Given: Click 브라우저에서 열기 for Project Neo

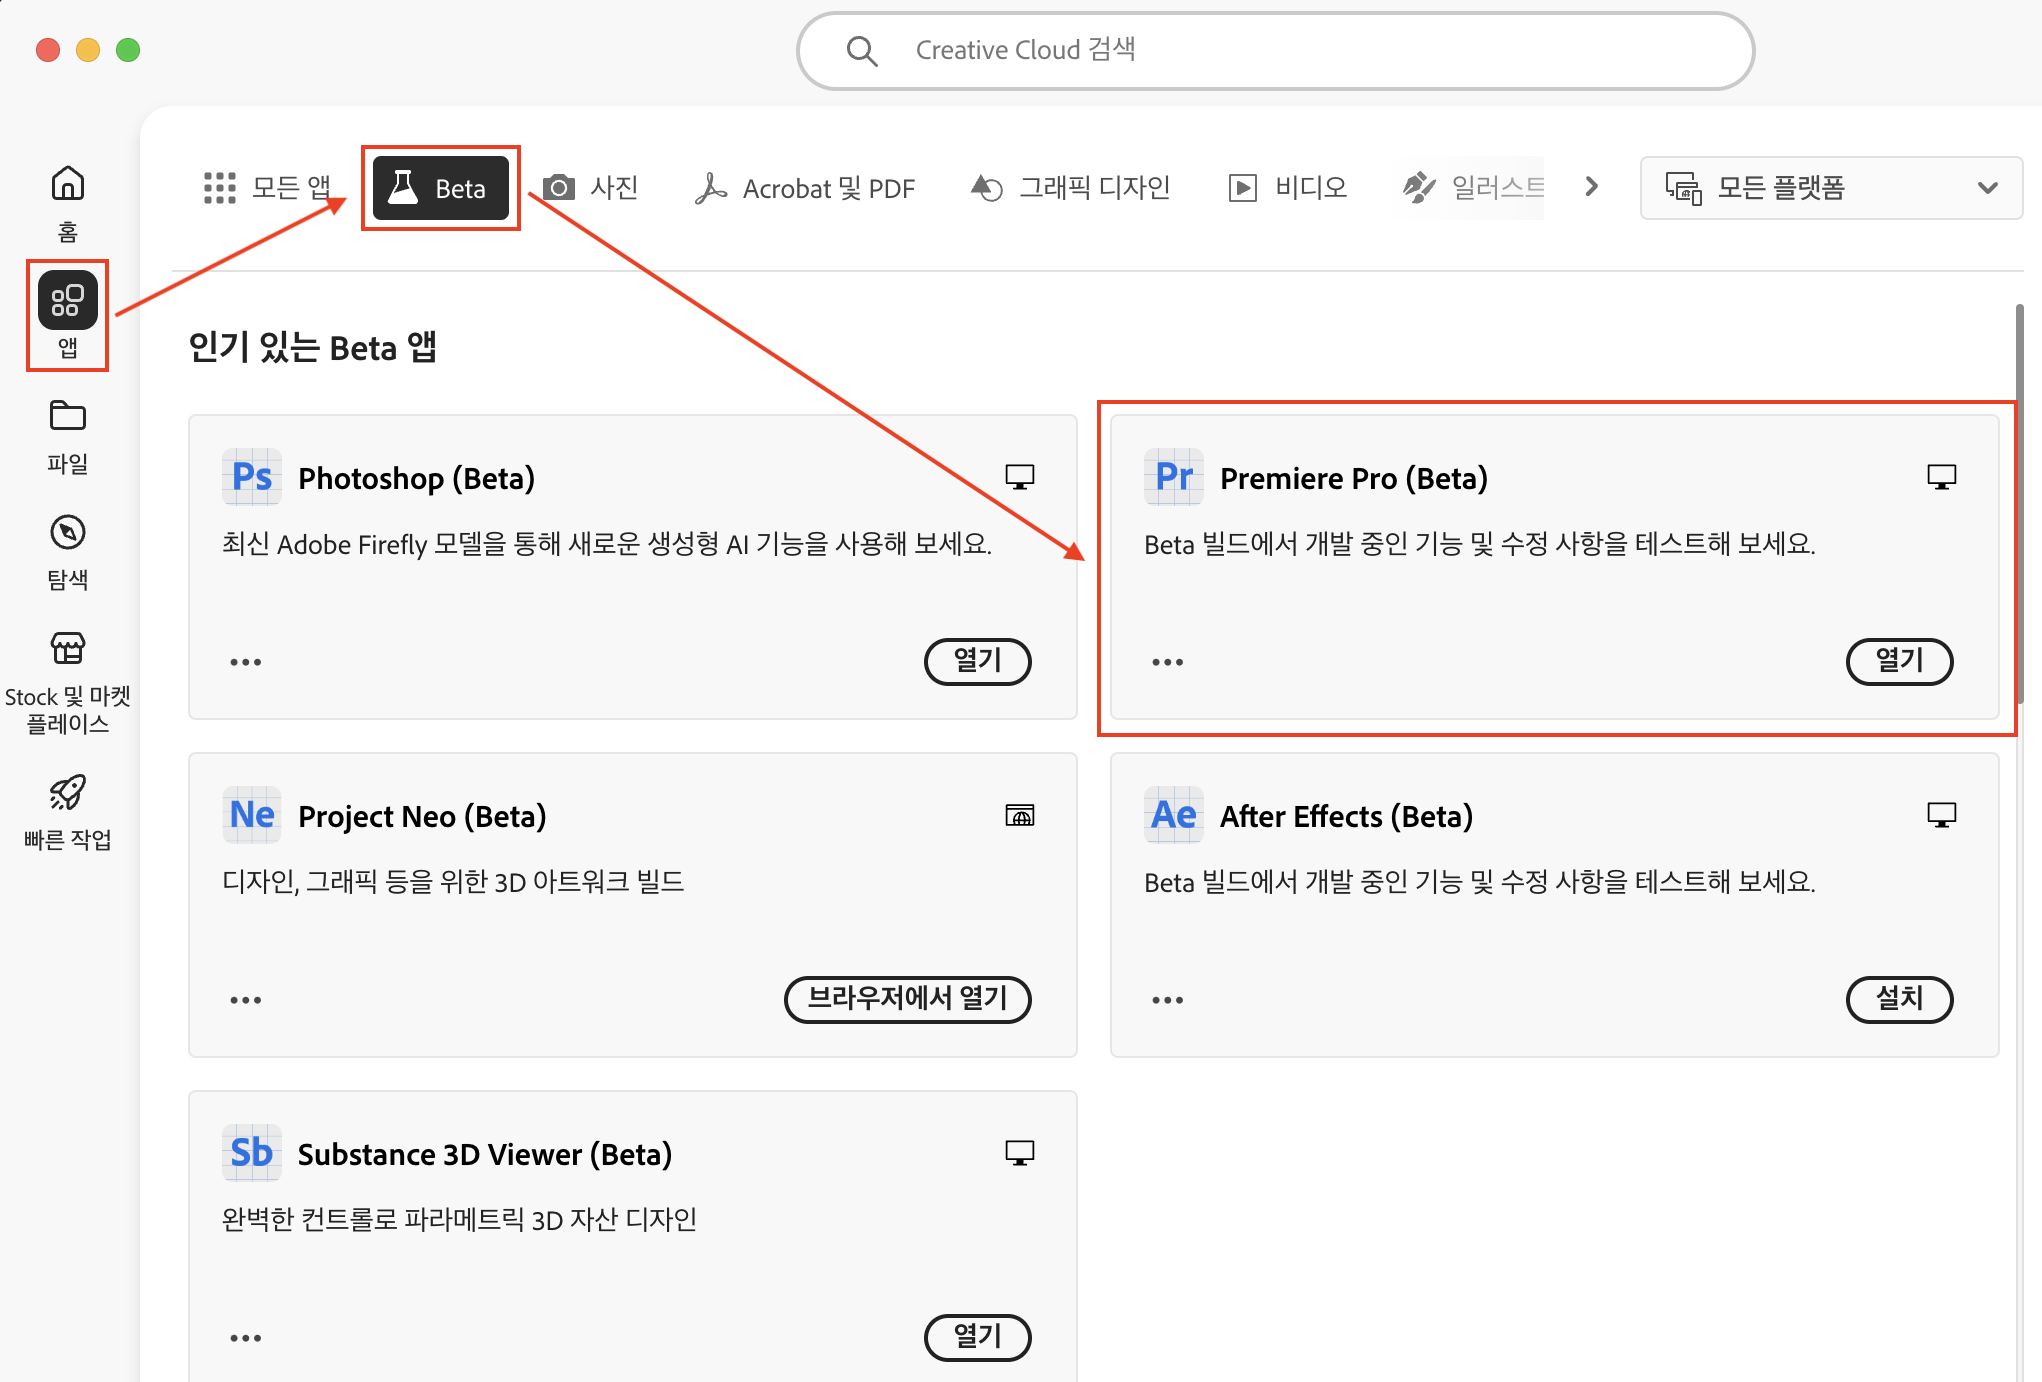Looking at the screenshot, I should 907,999.
